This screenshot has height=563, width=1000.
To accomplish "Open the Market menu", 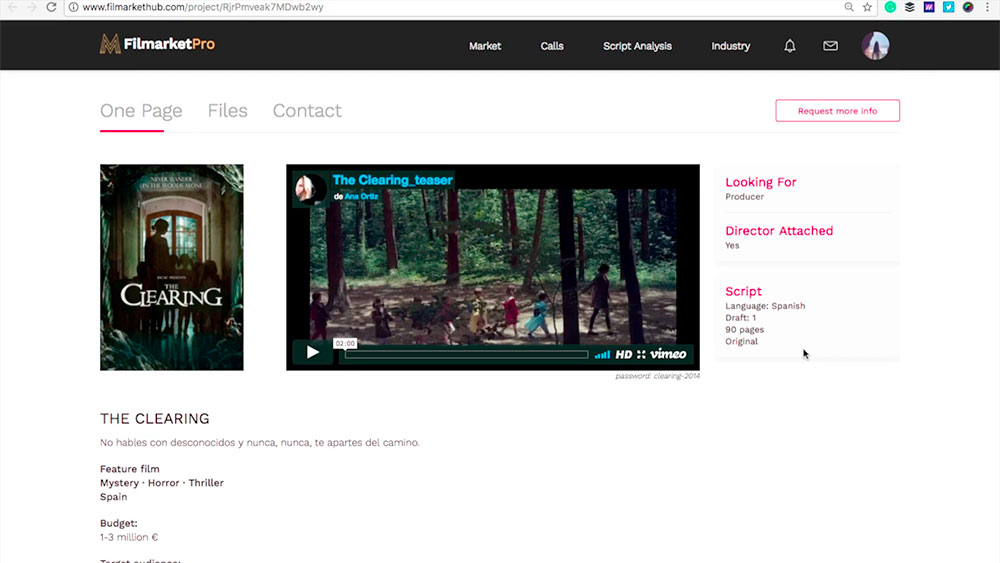I will pyautogui.click(x=485, y=46).
